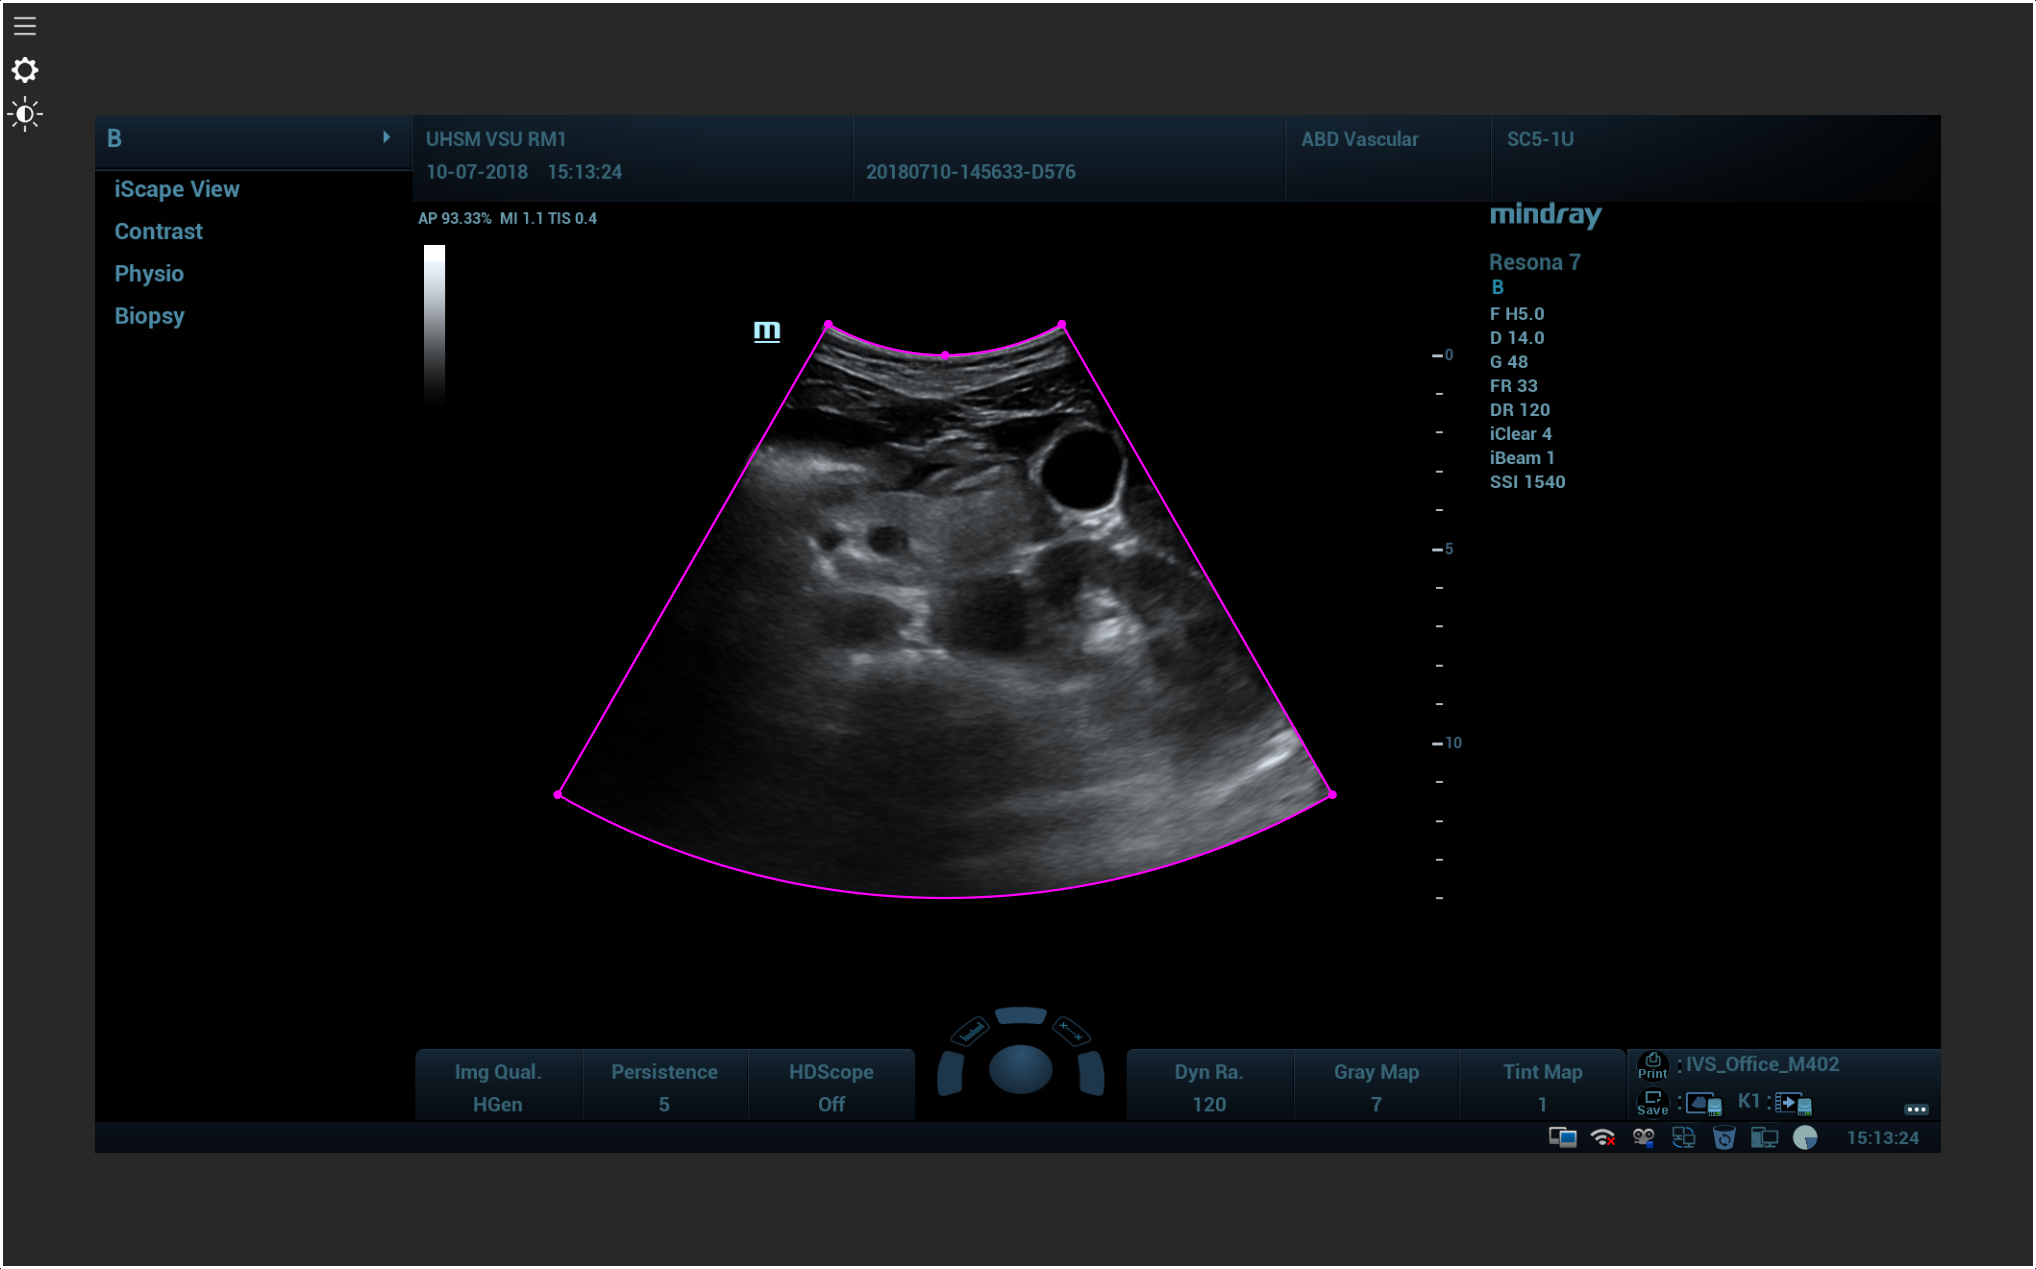Open the three-dots more options button
Screen dimensions: 2036x1269
[1916, 1109]
